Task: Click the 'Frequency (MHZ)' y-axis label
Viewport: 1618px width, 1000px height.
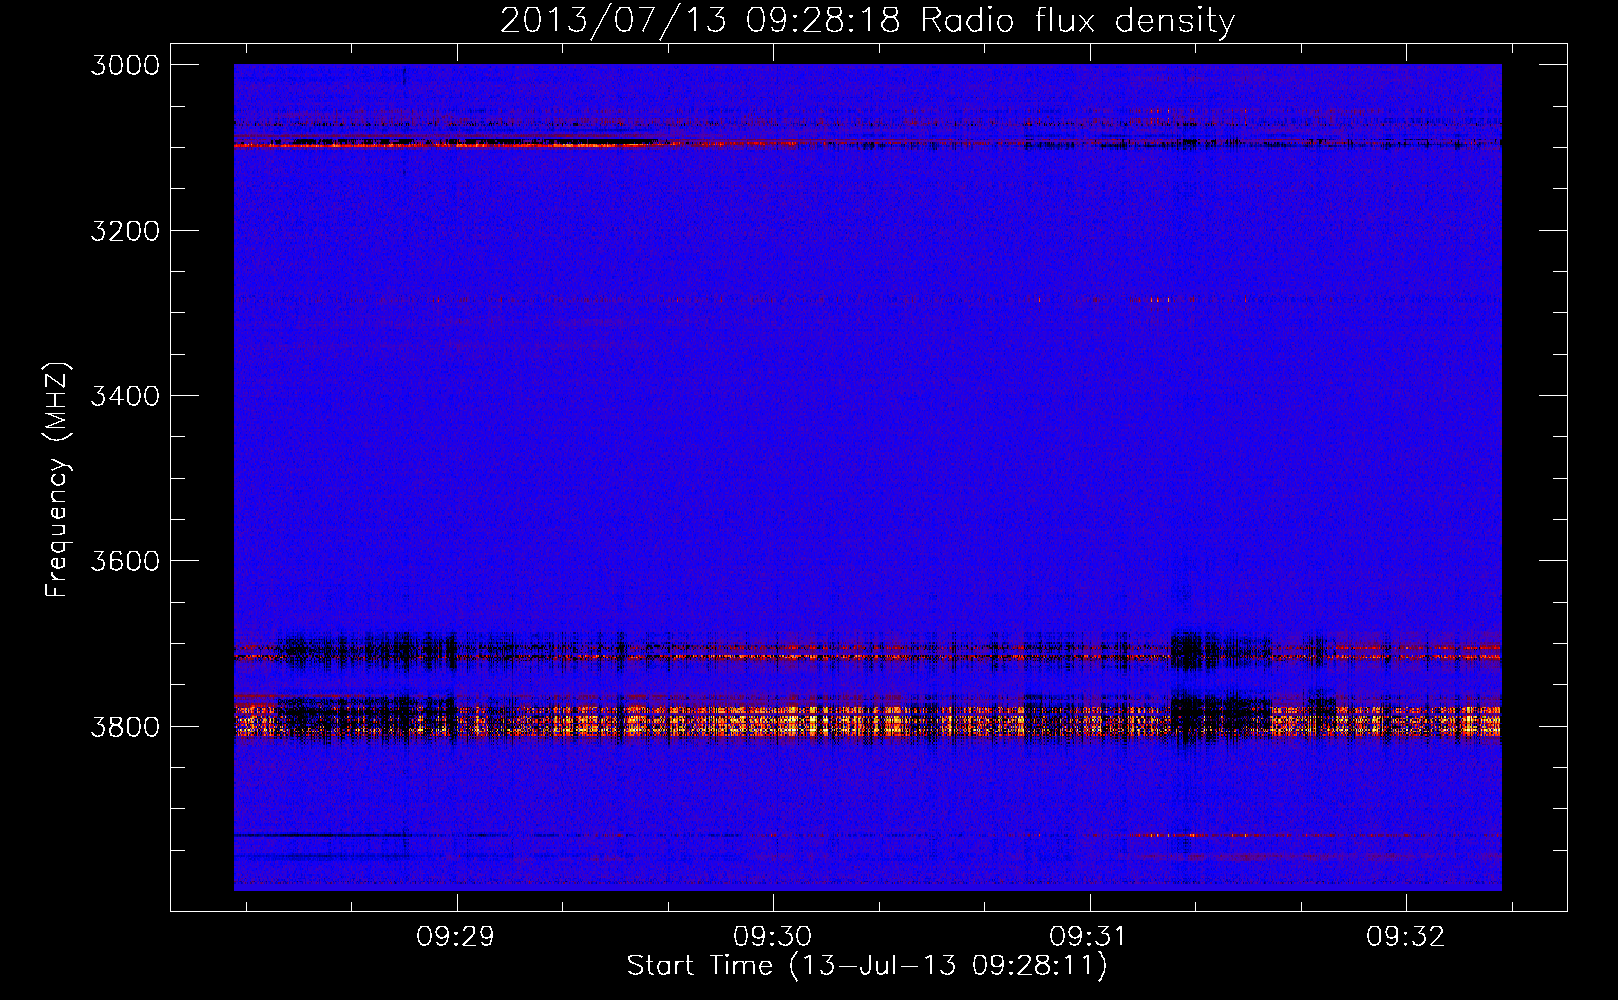Action: click(x=57, y=480)
